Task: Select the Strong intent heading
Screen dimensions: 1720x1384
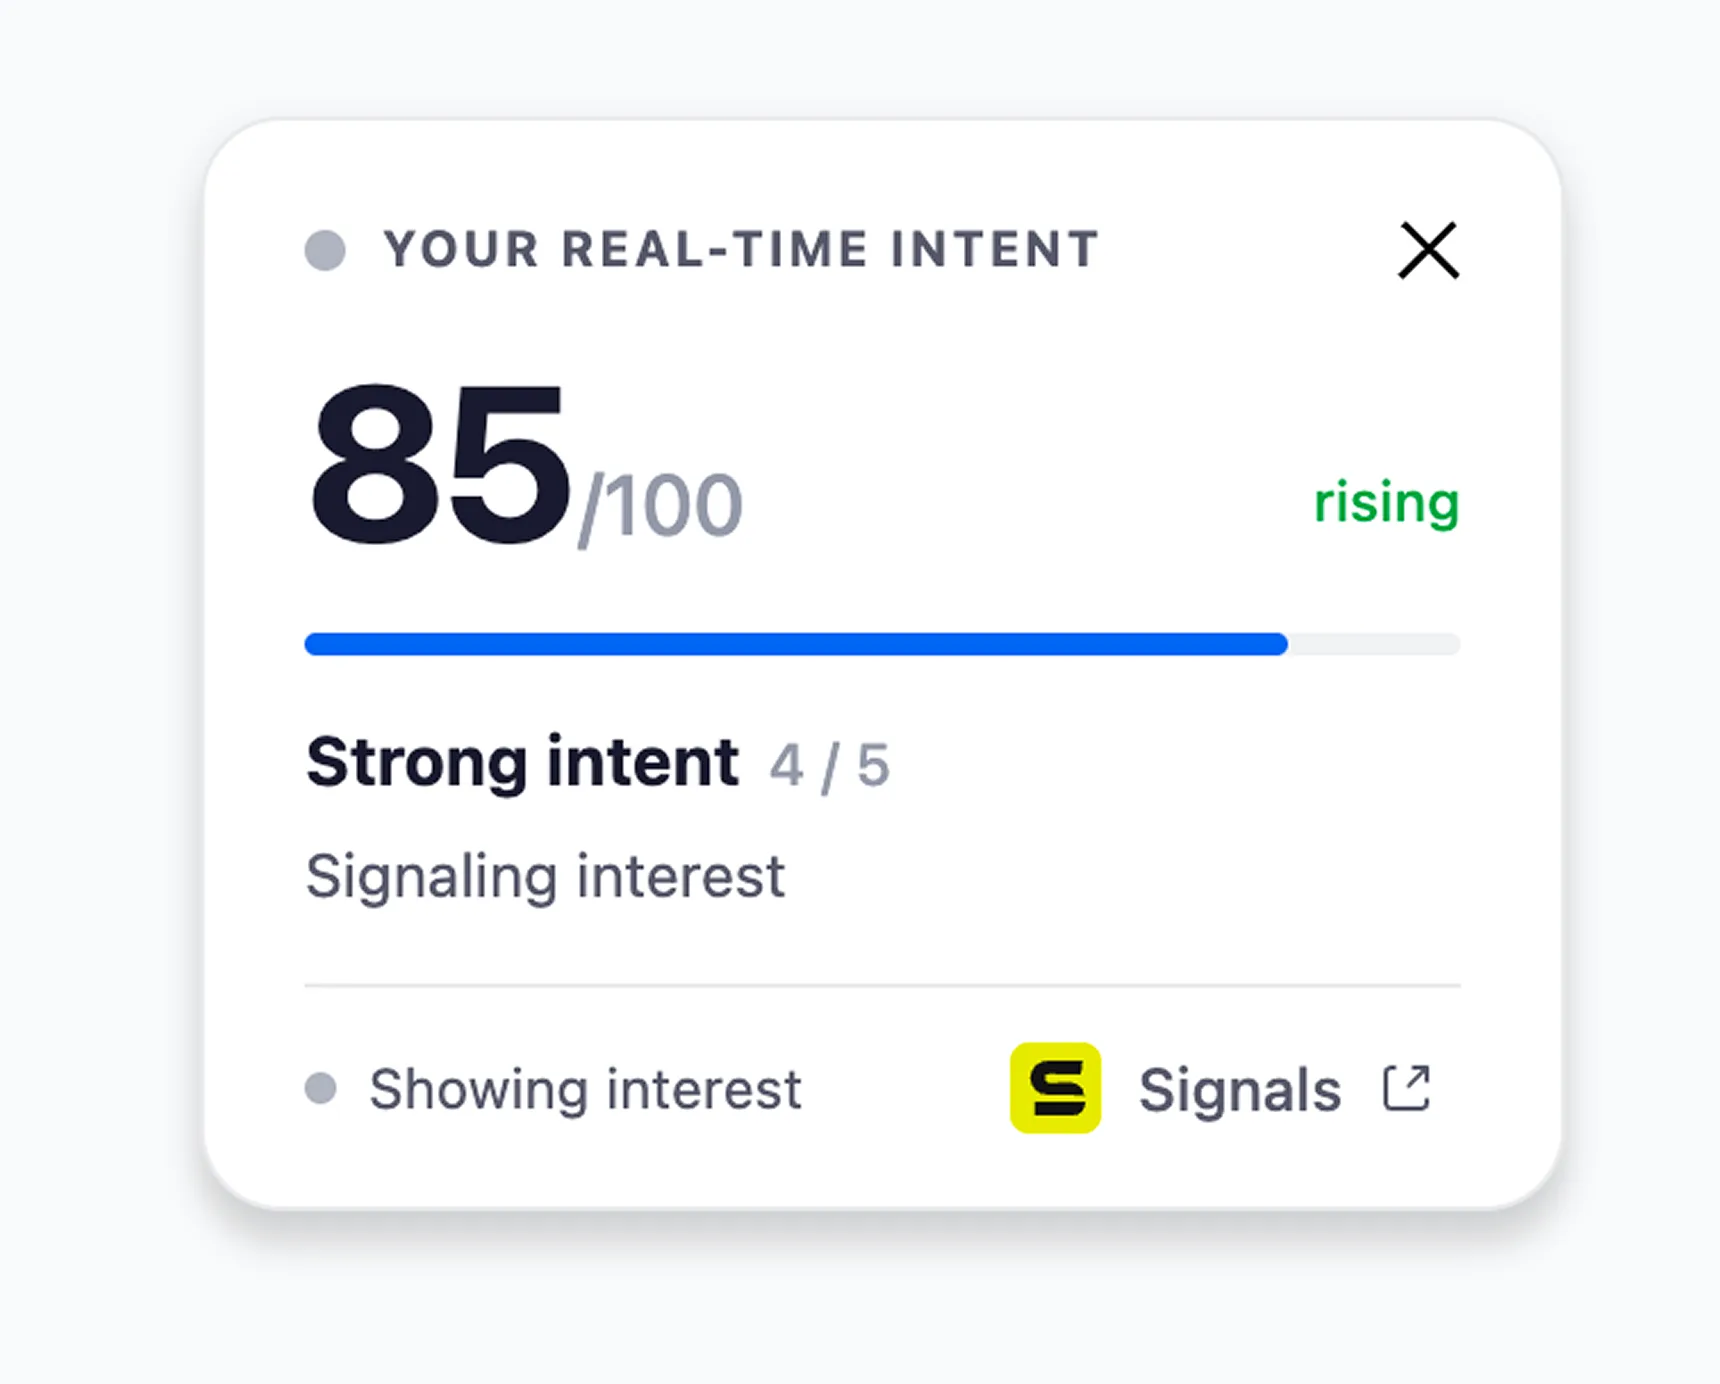Action: coord(522,762)
